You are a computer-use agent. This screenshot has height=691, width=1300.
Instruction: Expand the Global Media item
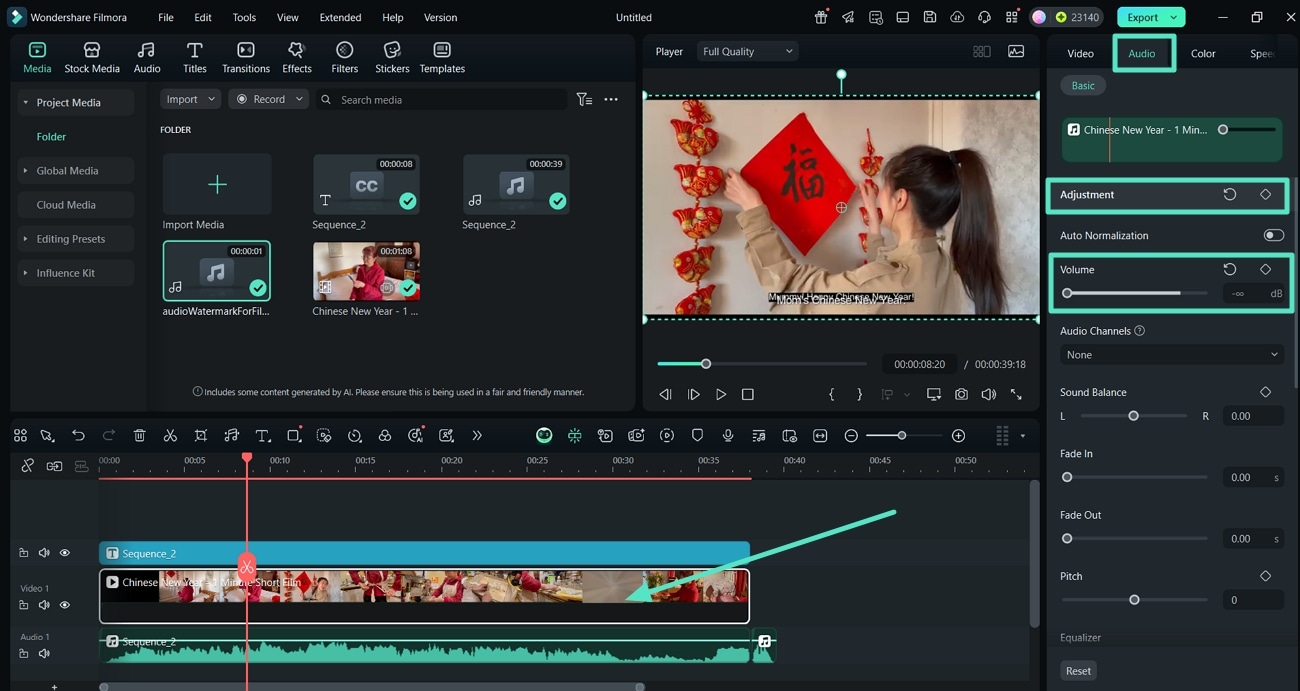tap(26, 171)
